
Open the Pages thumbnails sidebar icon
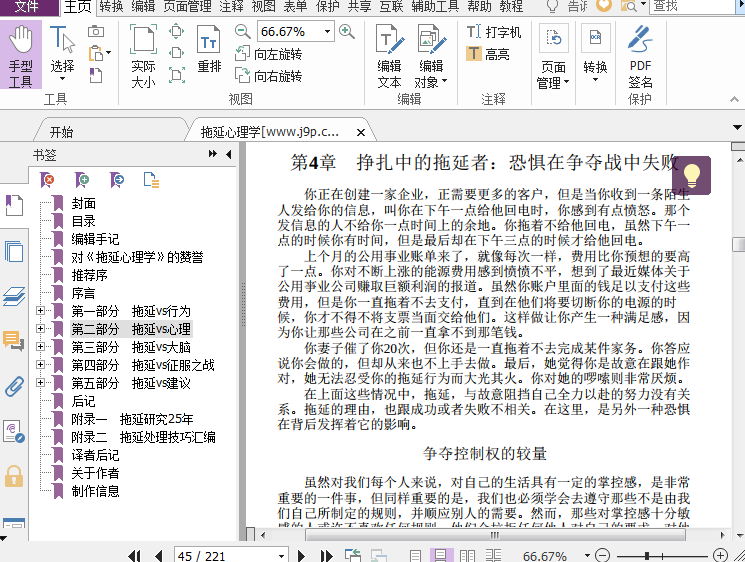[14, 251]
